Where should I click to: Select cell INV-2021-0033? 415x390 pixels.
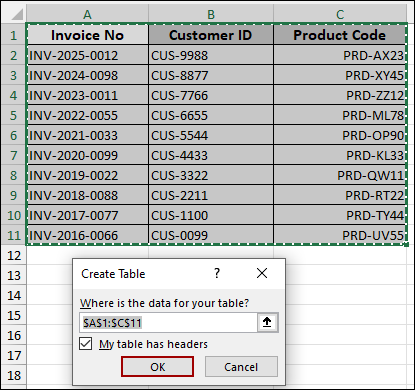87,135
